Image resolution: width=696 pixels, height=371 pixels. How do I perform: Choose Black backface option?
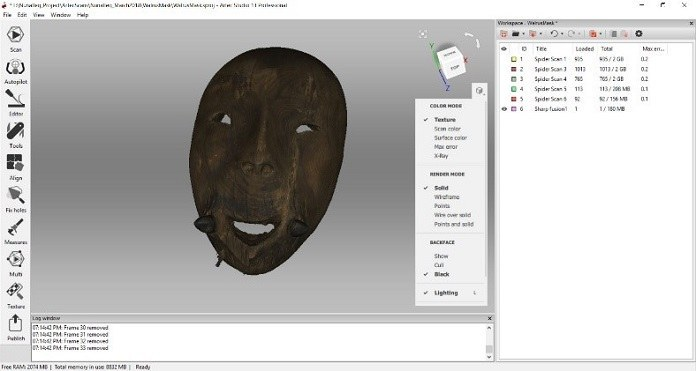(x=442, y=274)
